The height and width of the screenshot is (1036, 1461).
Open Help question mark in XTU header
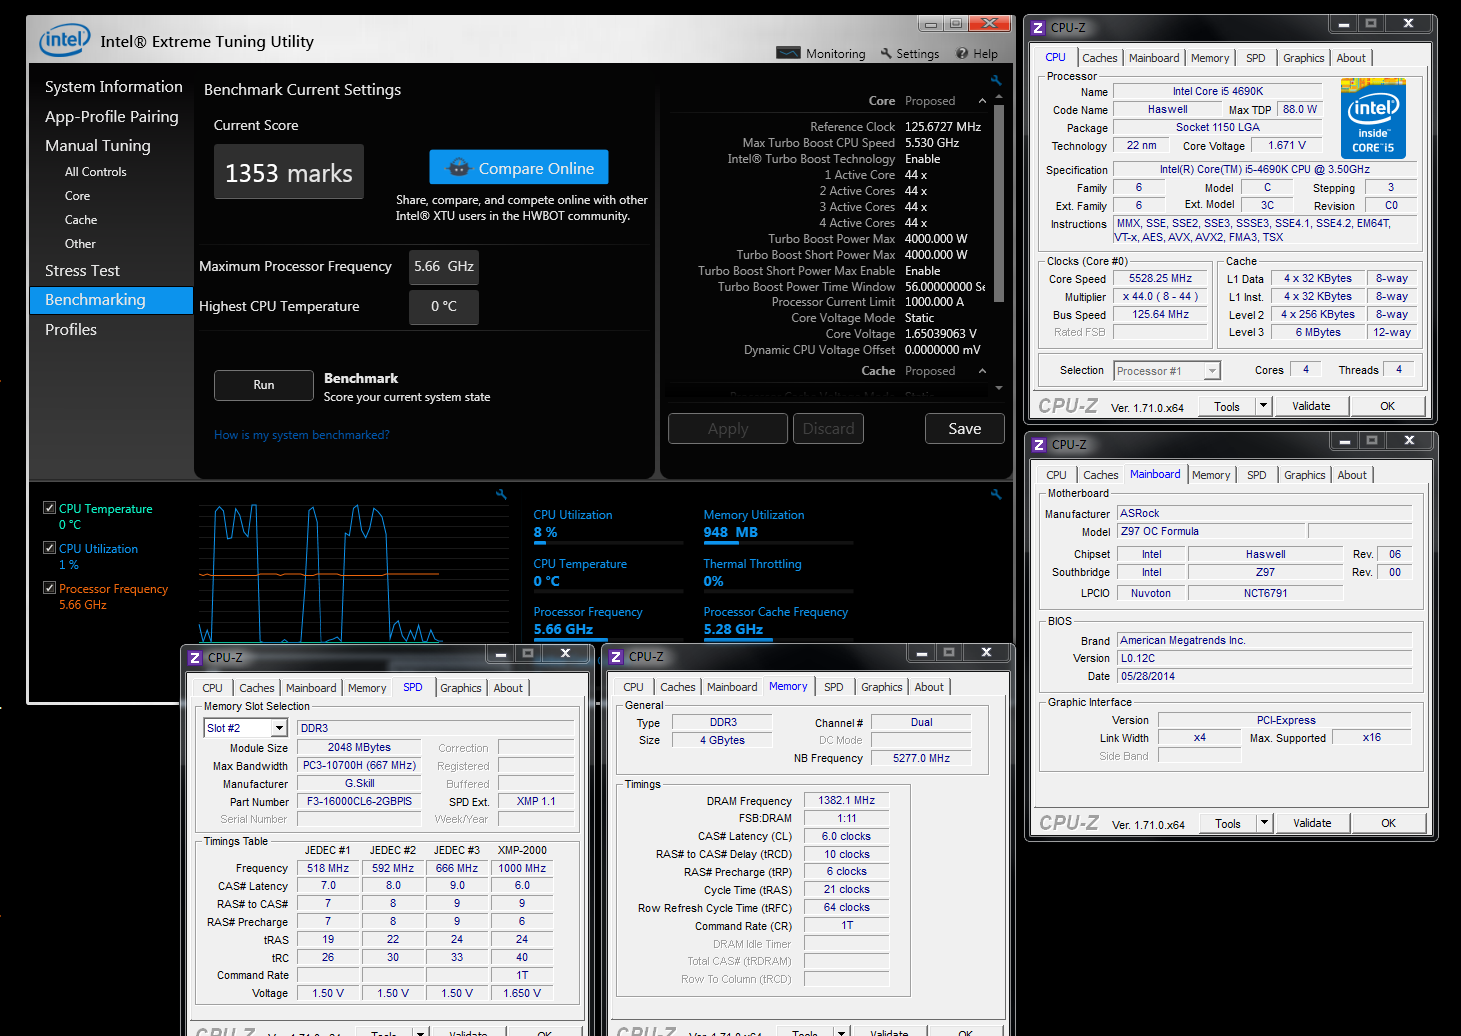962,53
